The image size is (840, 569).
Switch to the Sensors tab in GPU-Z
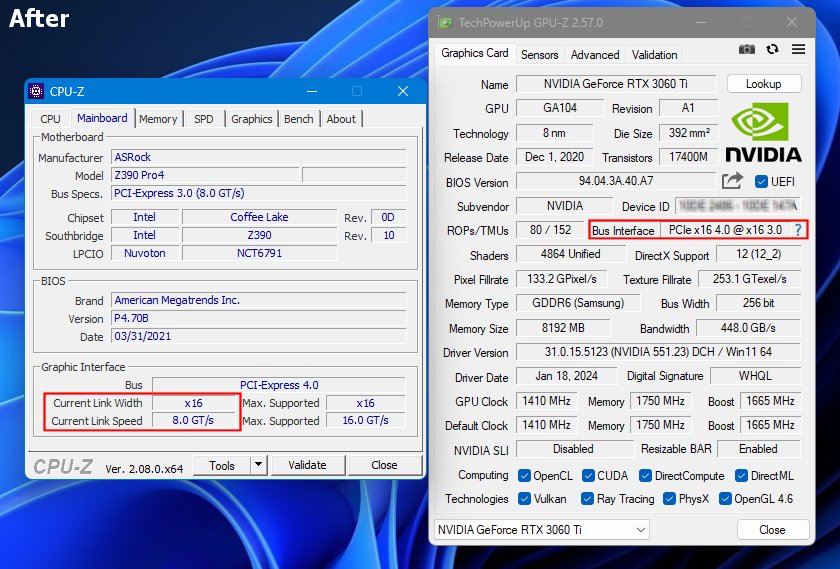[539, 55]
